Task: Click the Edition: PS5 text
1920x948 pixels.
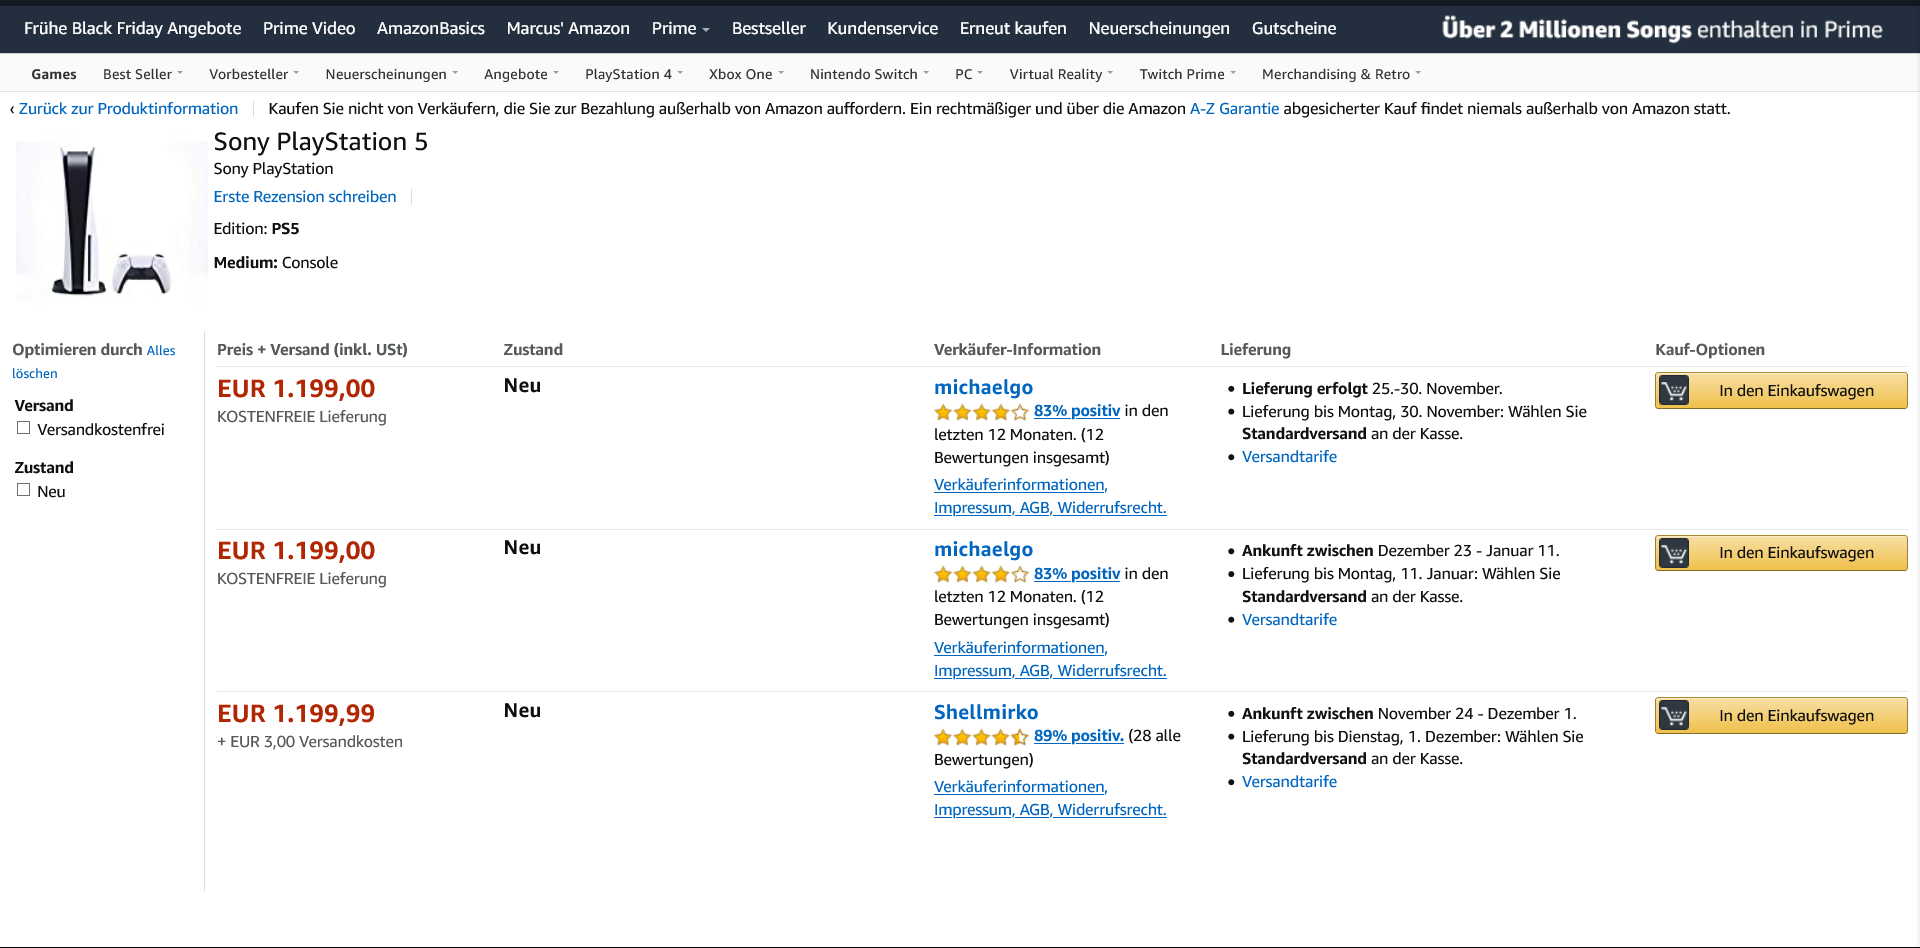Action: (x=256, y=228)
